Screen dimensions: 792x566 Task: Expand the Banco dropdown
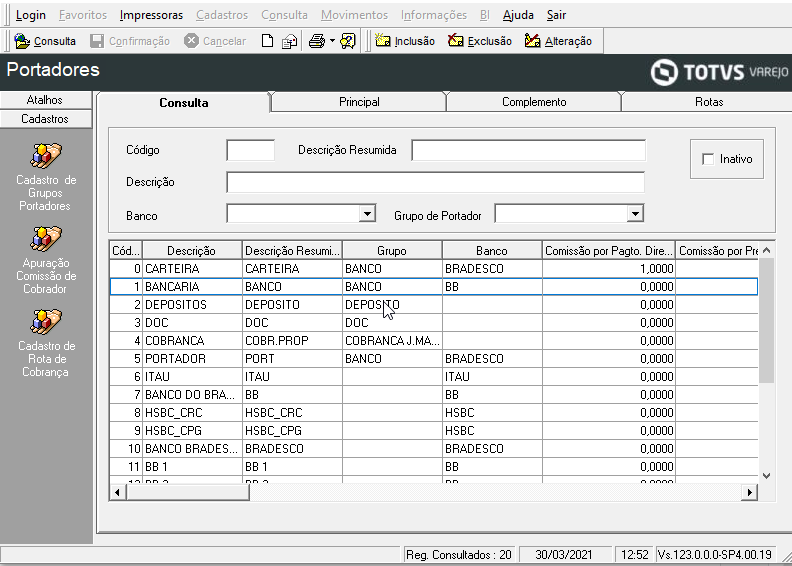[x=367, y=214]
